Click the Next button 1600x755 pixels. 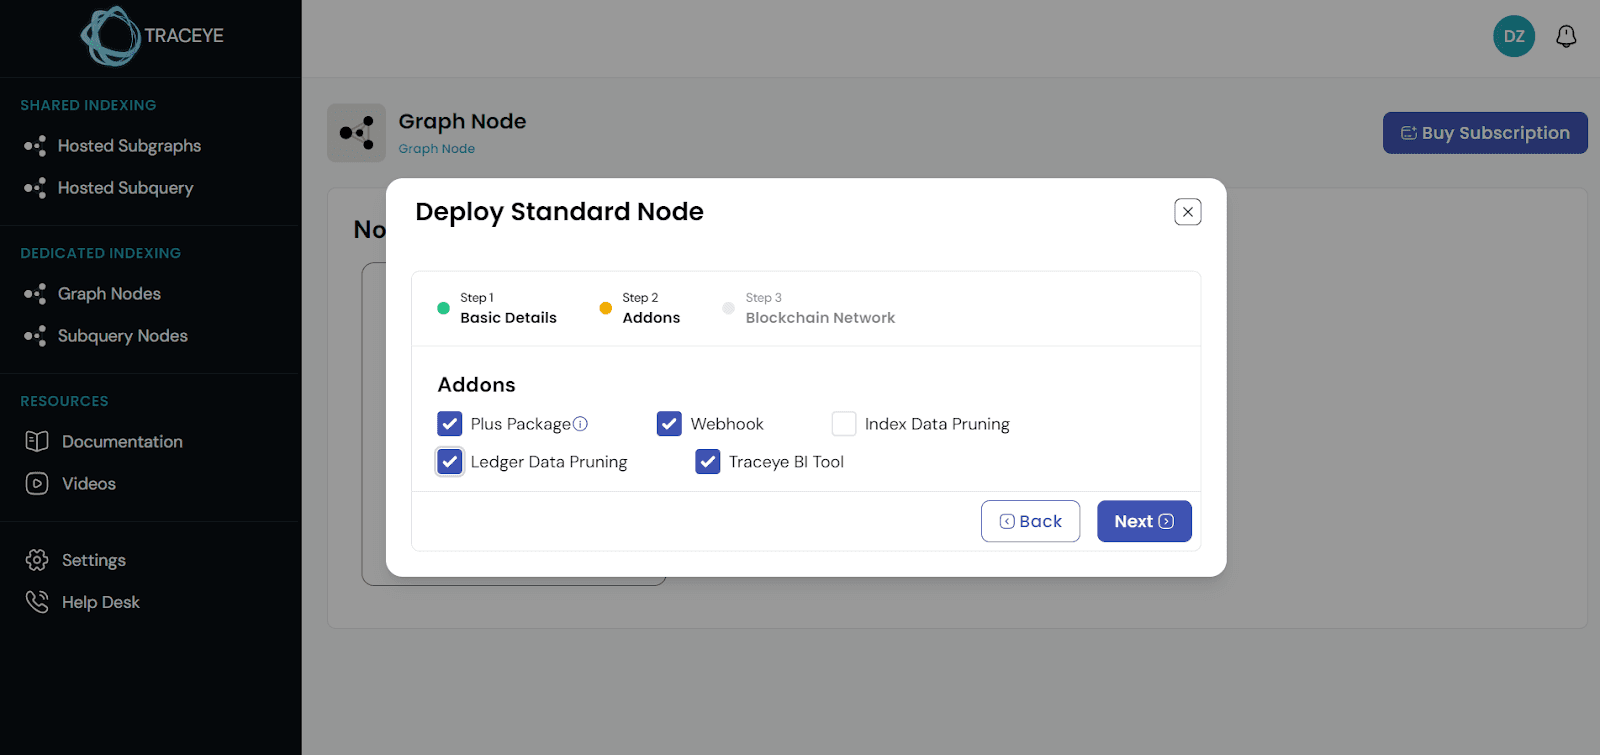[1144, 521]
